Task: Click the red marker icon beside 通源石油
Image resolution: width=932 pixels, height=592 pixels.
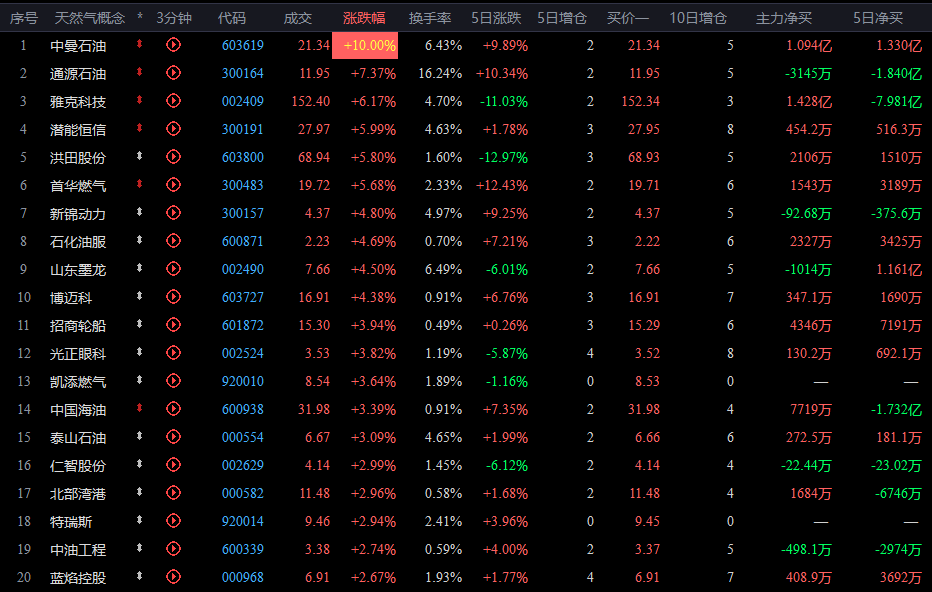Action: 140,72
